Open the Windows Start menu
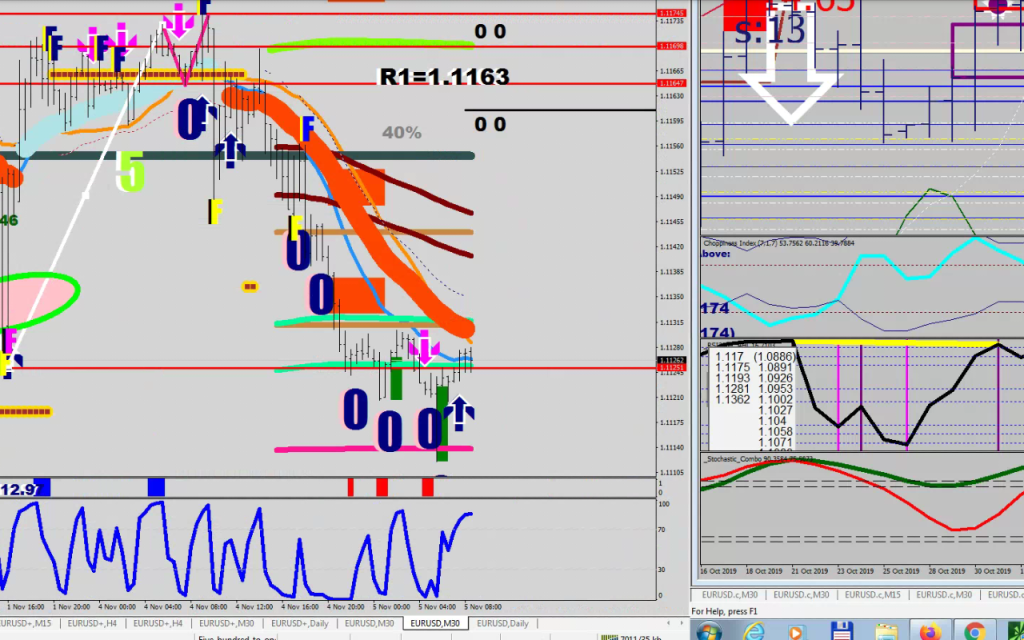This screenshot has width=1024, height=640. 709,630
